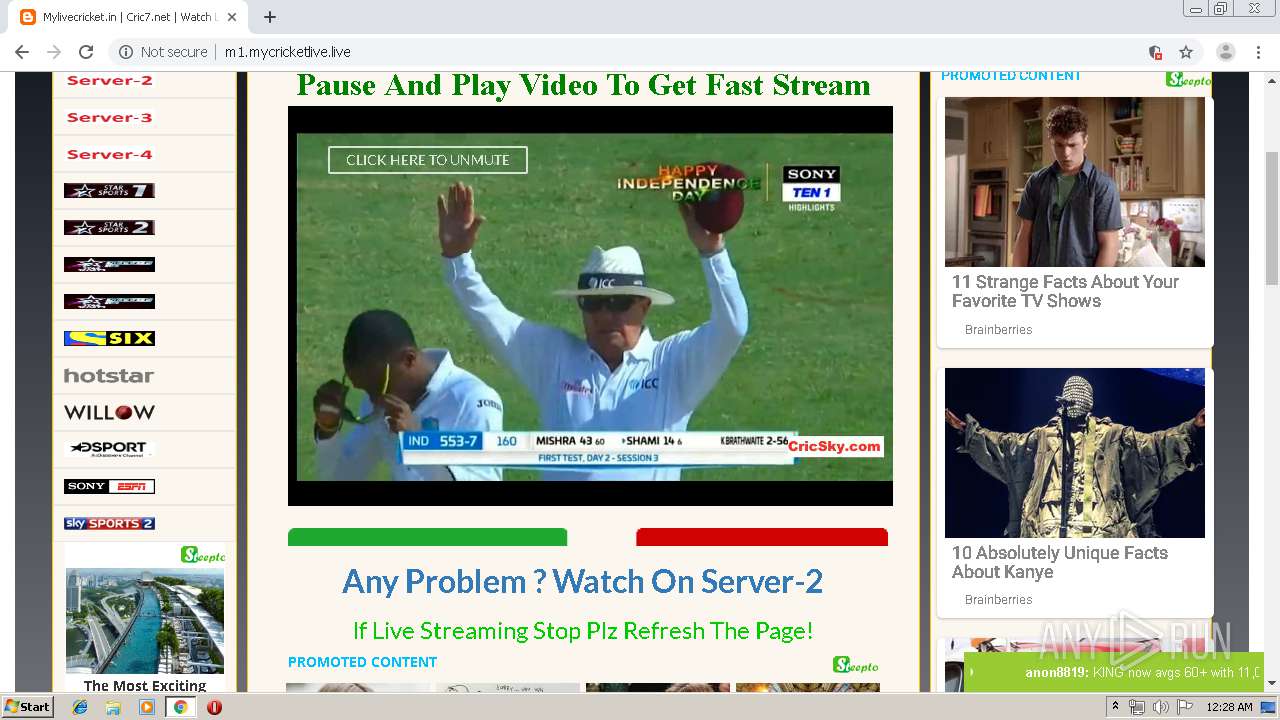The image size is (1280, 720).
Task: Open the Windows Start button
Action: coord(27,706)
